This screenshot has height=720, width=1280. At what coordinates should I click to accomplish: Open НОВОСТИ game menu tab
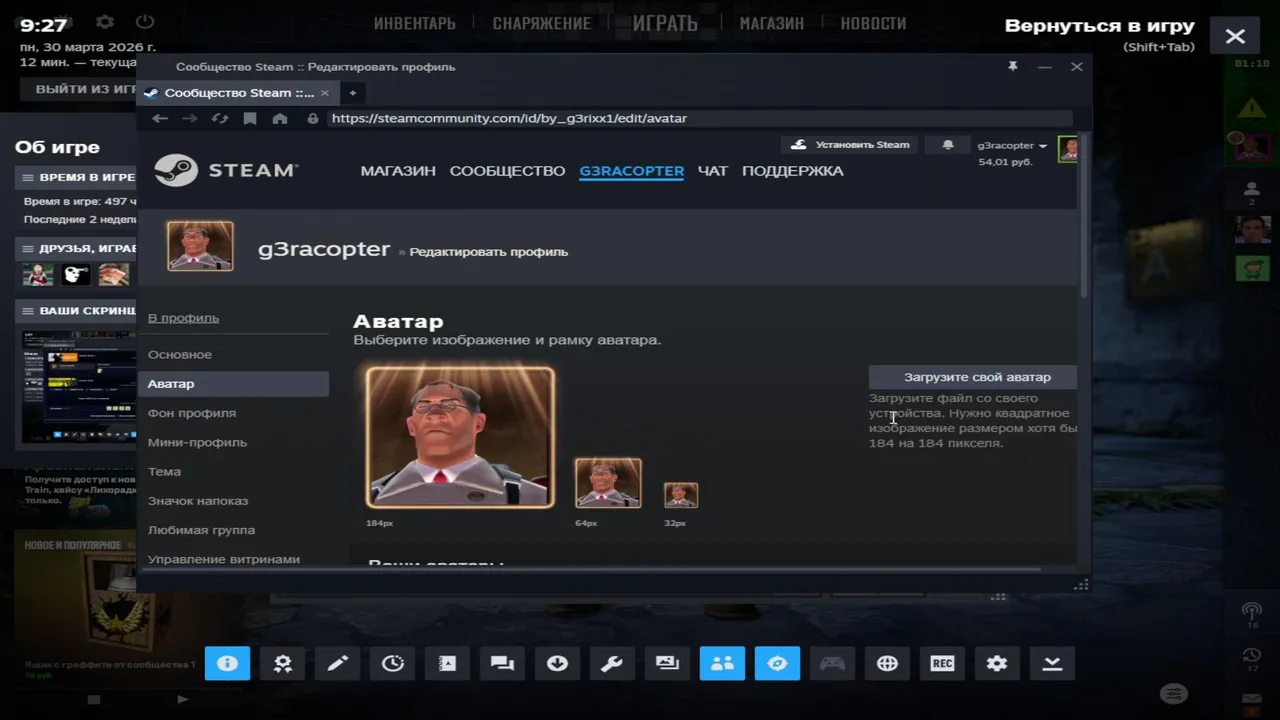point(873,23)
